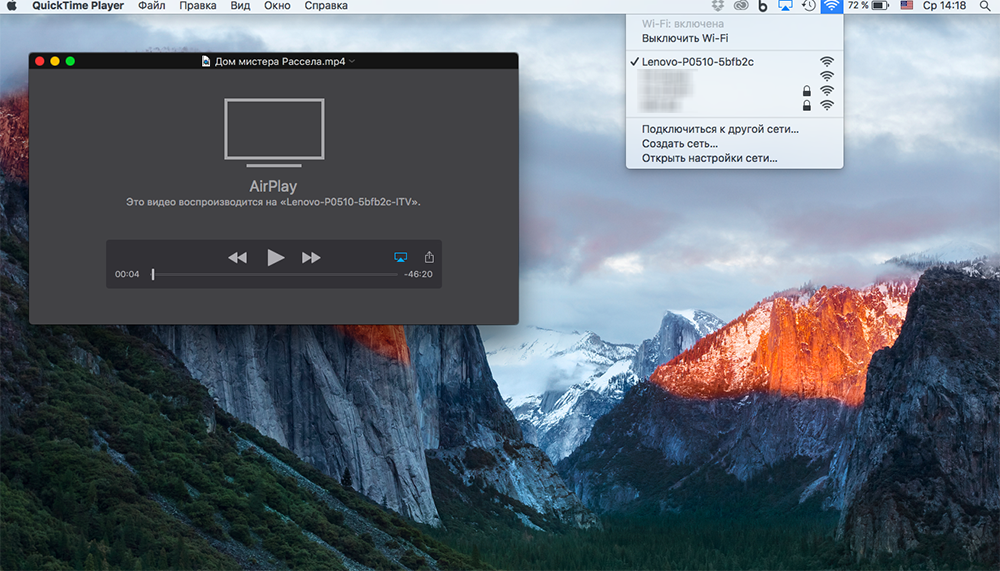Click the 72 % battery percentage text
Viewport: 1000px width, 571px height.
click(x=858, y=6)
